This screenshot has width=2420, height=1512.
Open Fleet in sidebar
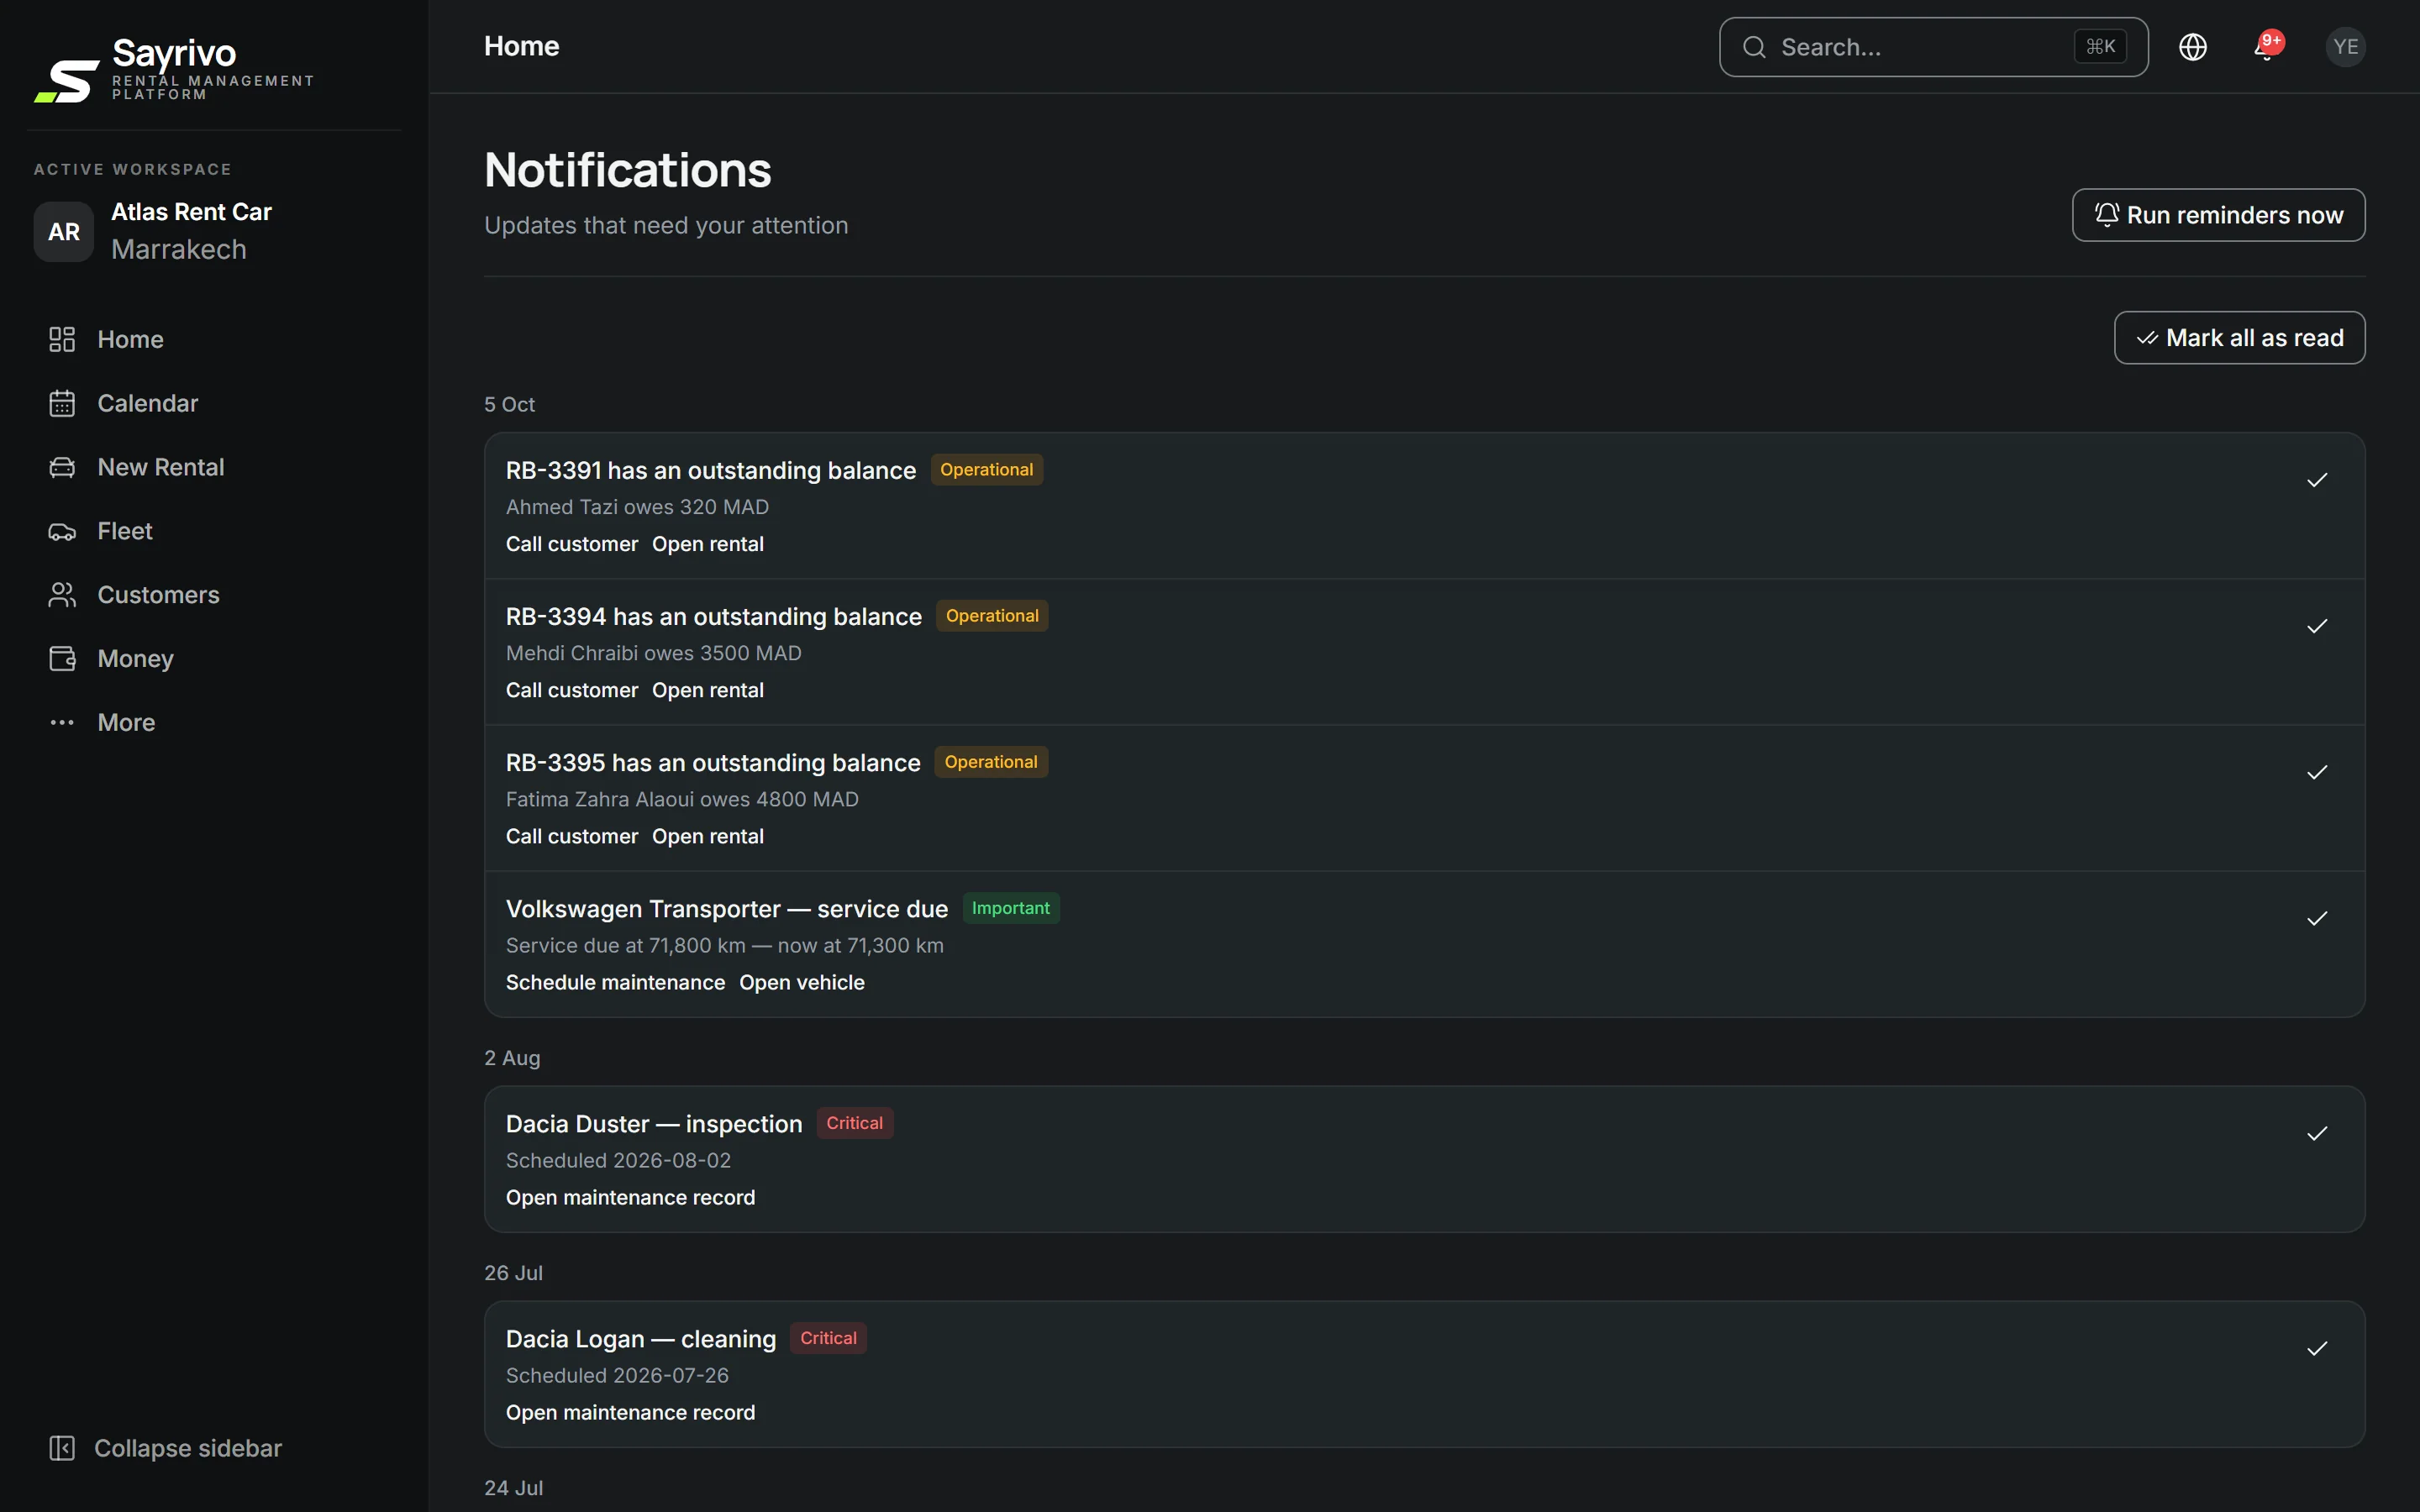point(214,531)
